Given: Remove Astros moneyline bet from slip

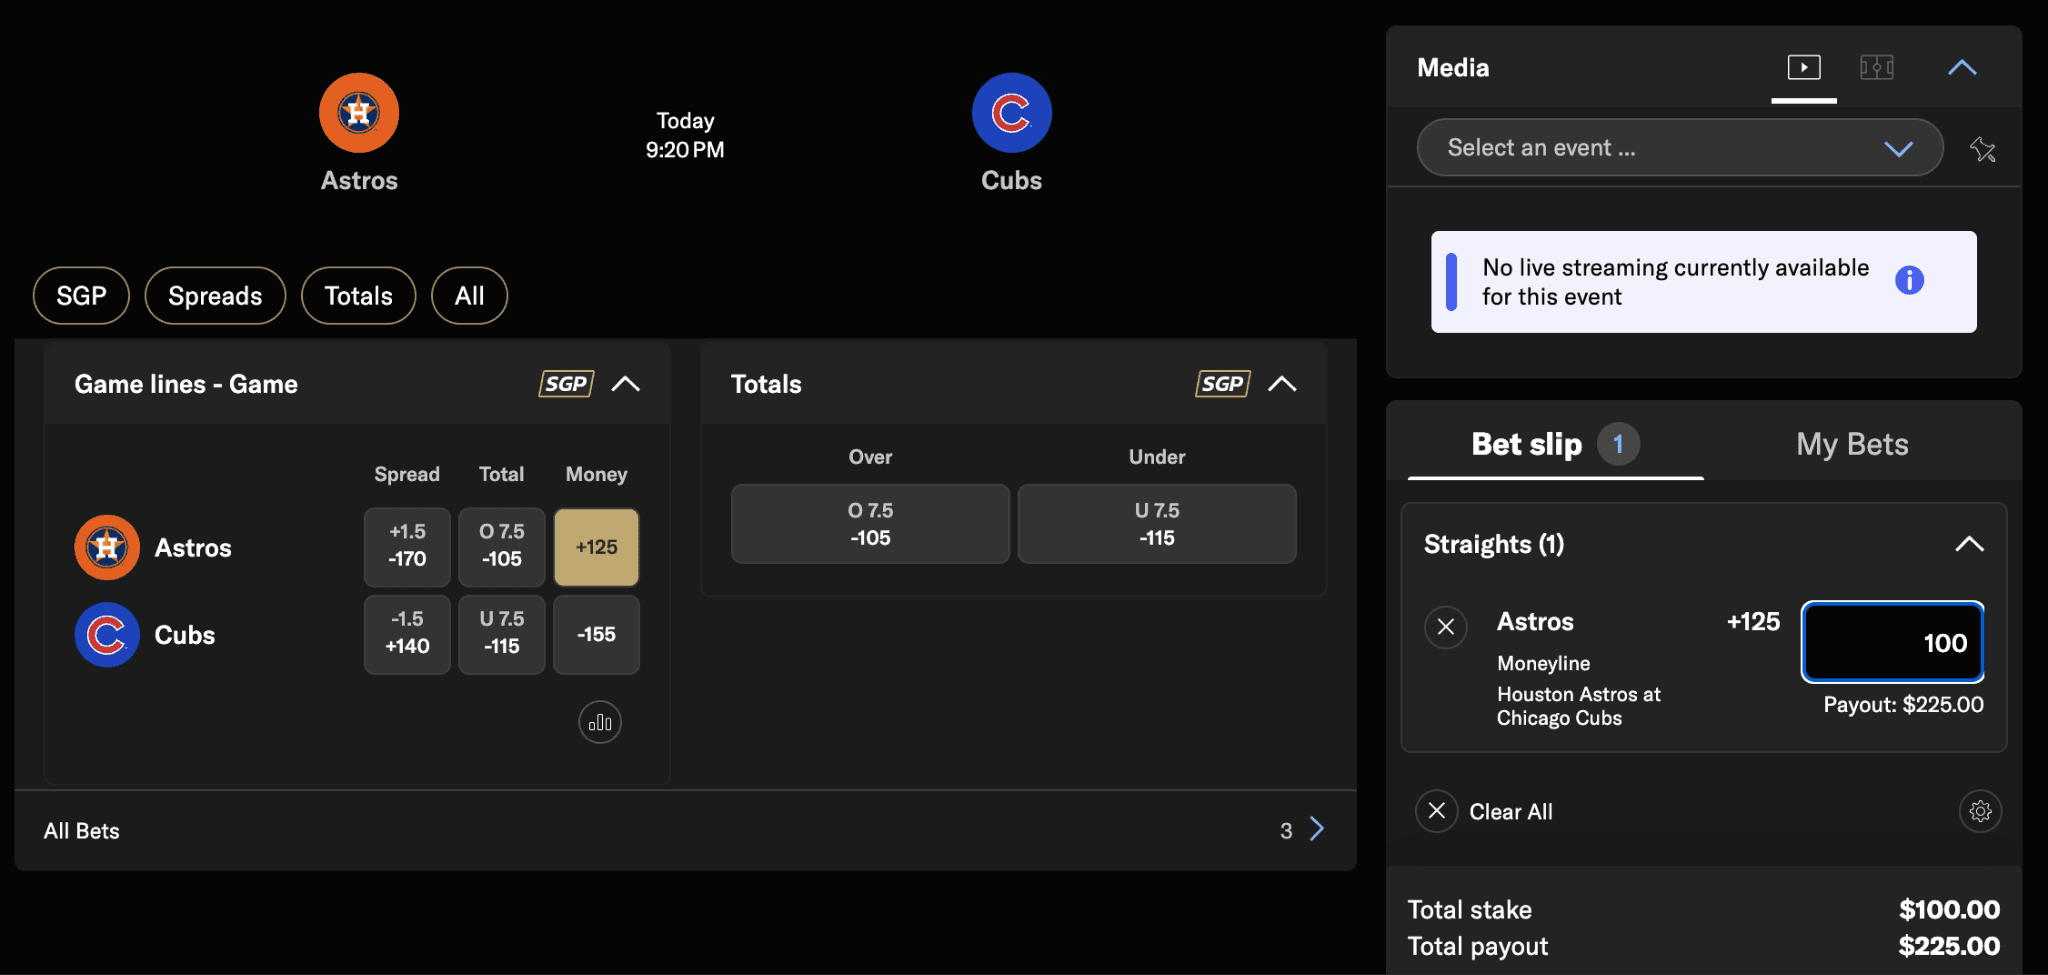Looking at the screenshot, I should [1446, 627].
